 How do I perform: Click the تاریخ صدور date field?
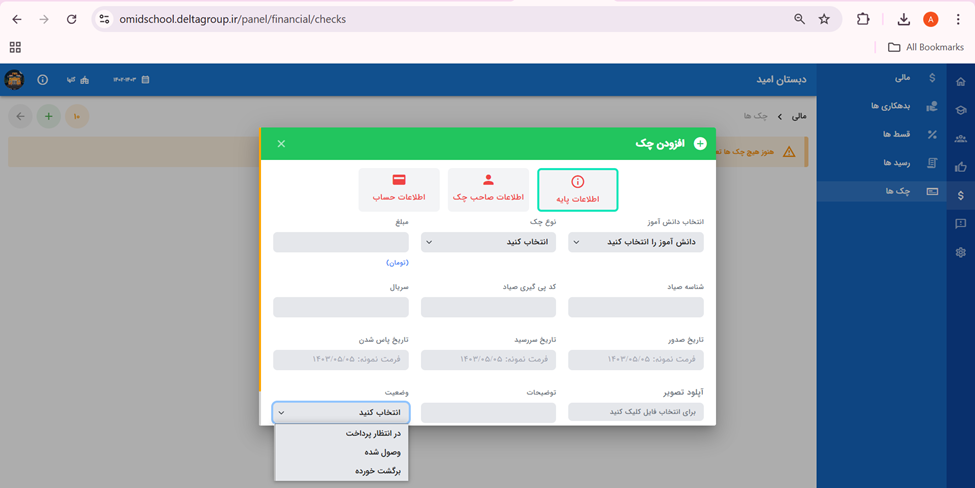point(635,359)
